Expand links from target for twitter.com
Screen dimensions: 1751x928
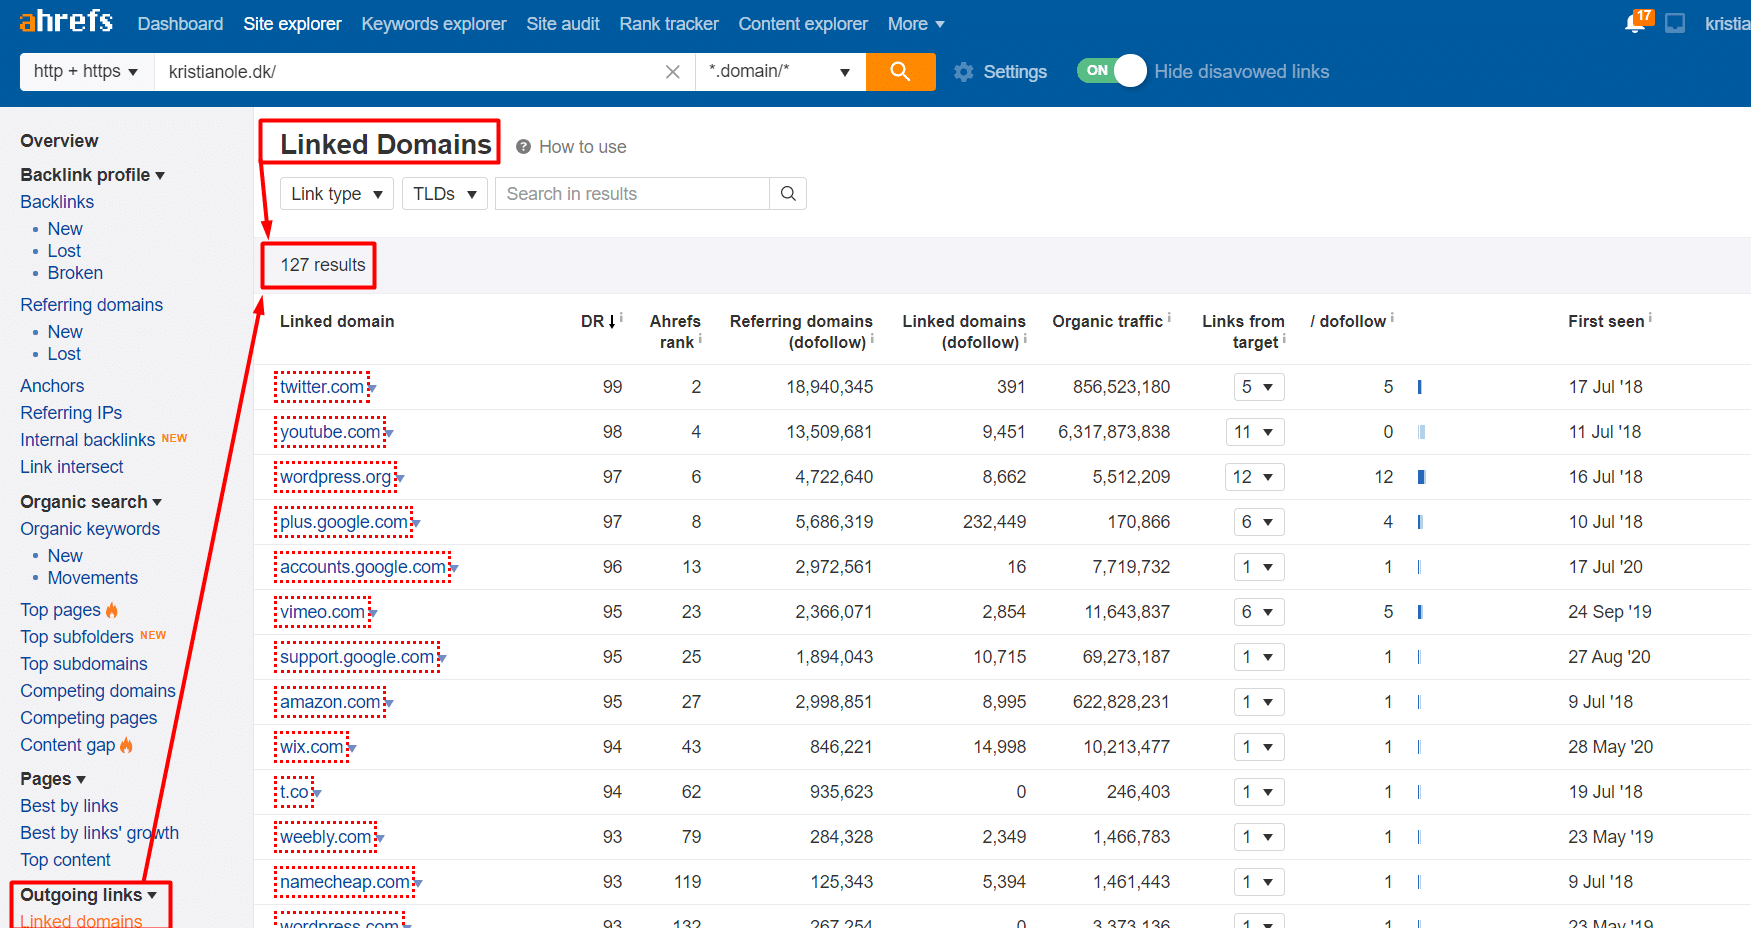click(x=1259, y=387)
